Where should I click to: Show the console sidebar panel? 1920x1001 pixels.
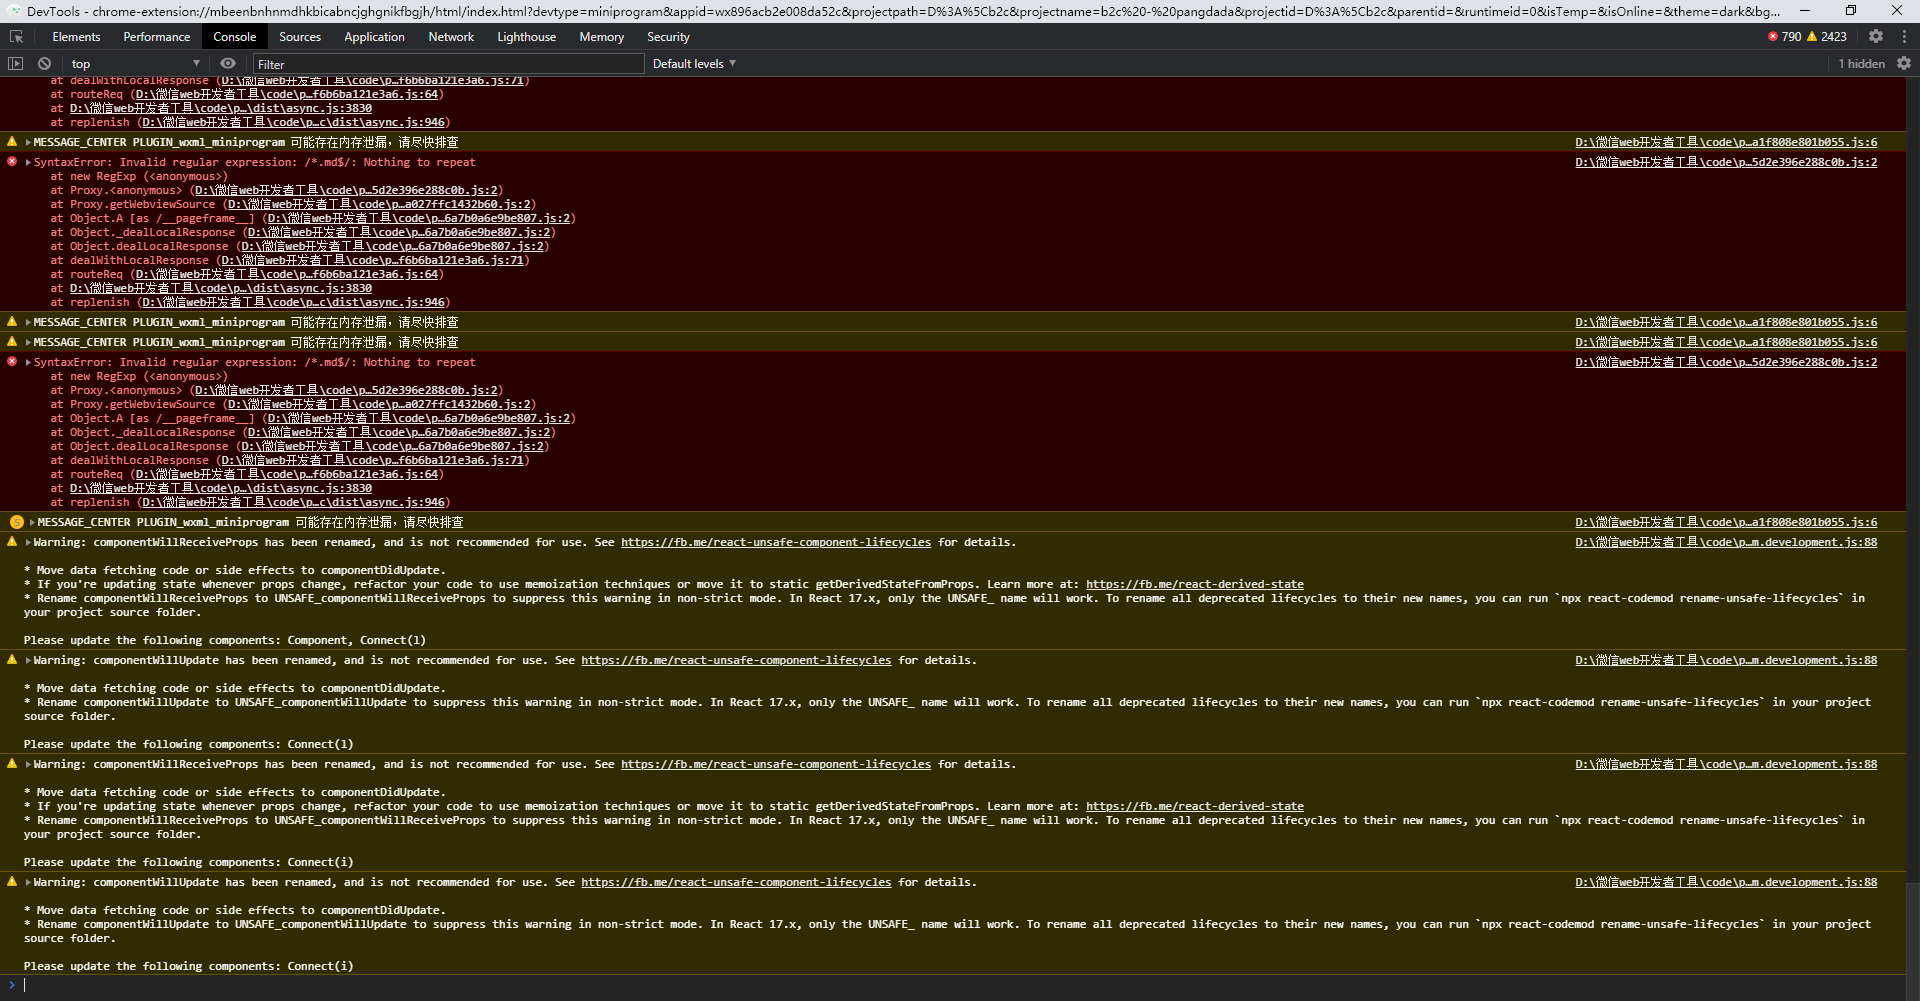coord(15,63)
